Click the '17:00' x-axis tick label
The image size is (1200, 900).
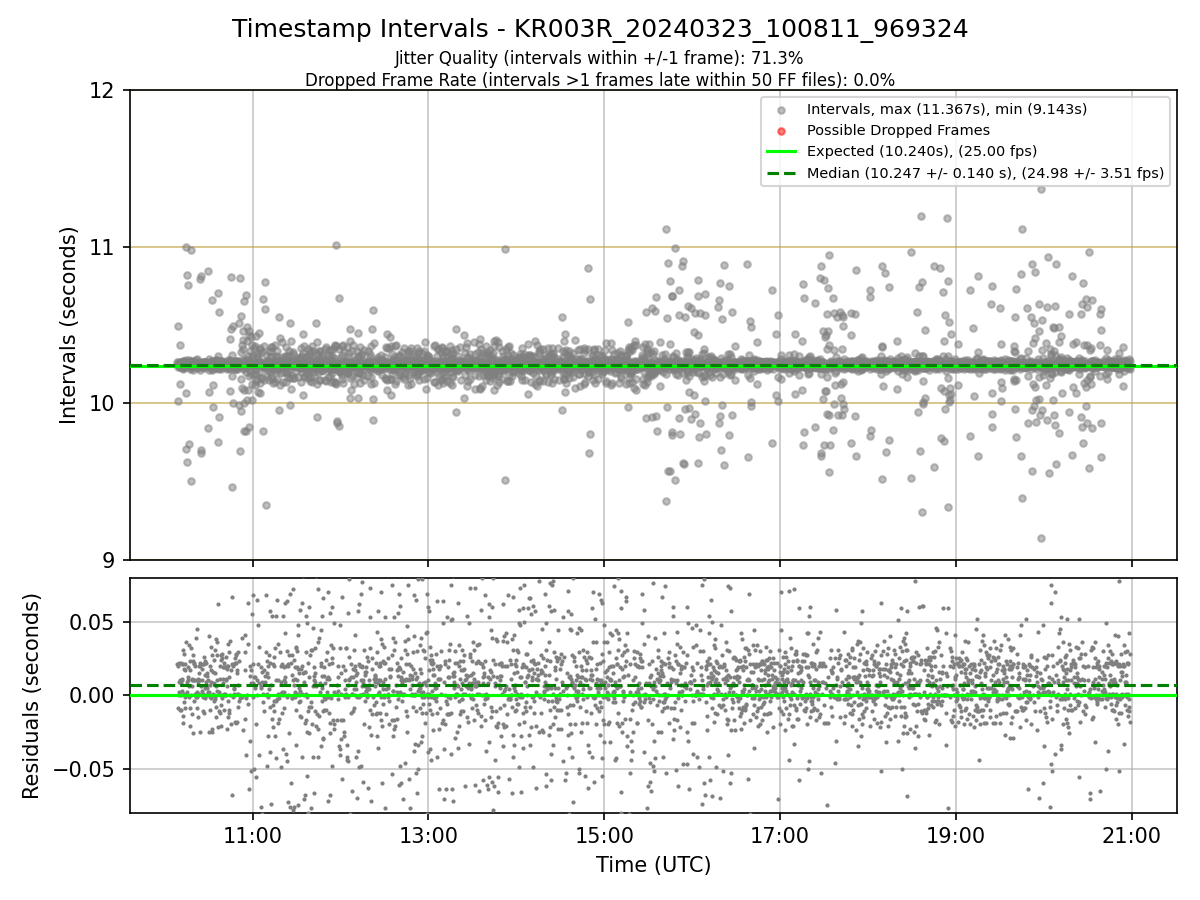pyautogui.click(x=780, y=835)
